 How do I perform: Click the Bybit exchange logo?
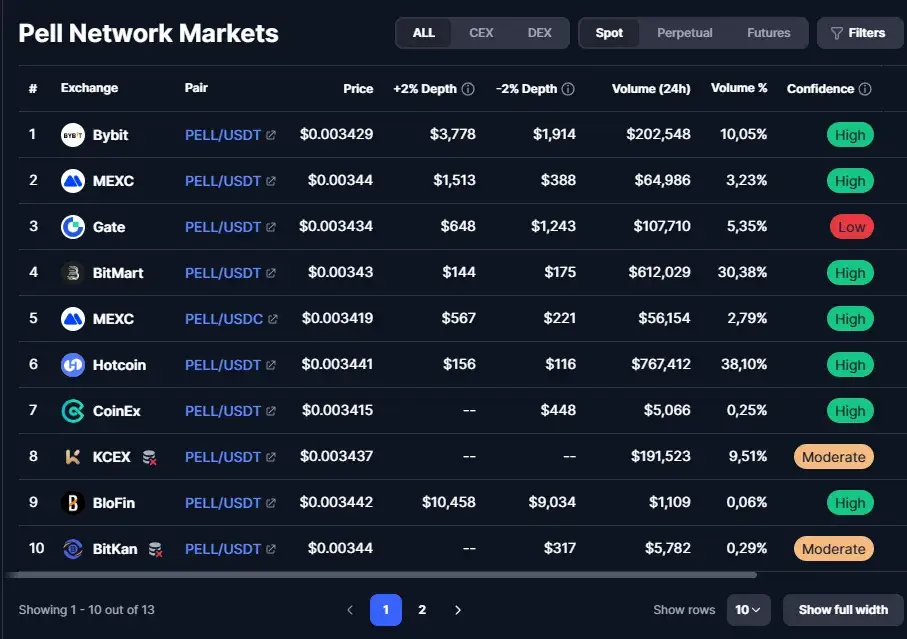point(73,135)
